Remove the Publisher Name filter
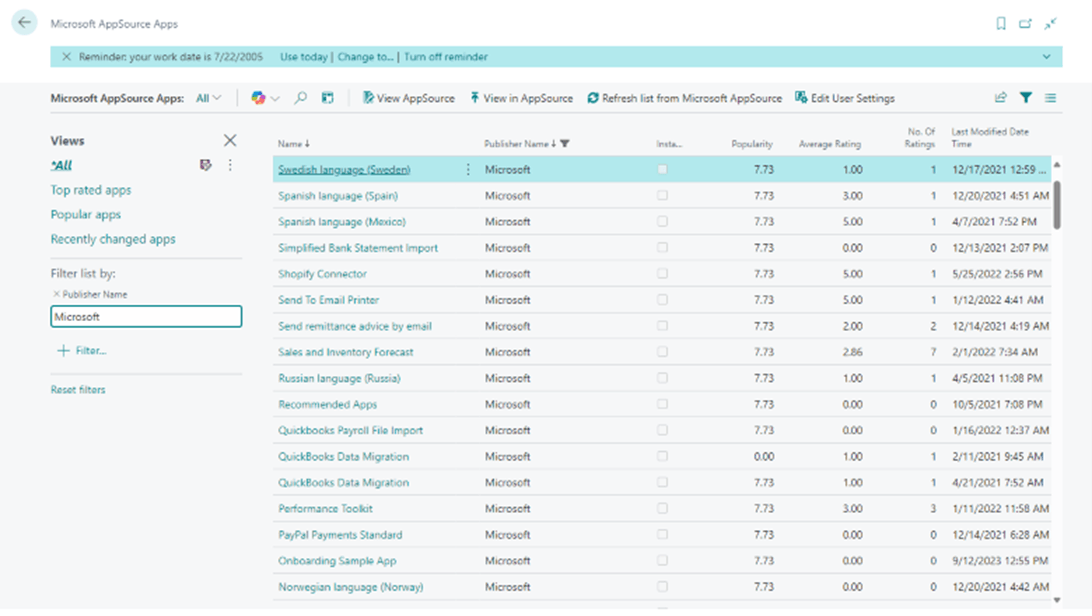The image size is (1092, 616). (x=56, y=294)
